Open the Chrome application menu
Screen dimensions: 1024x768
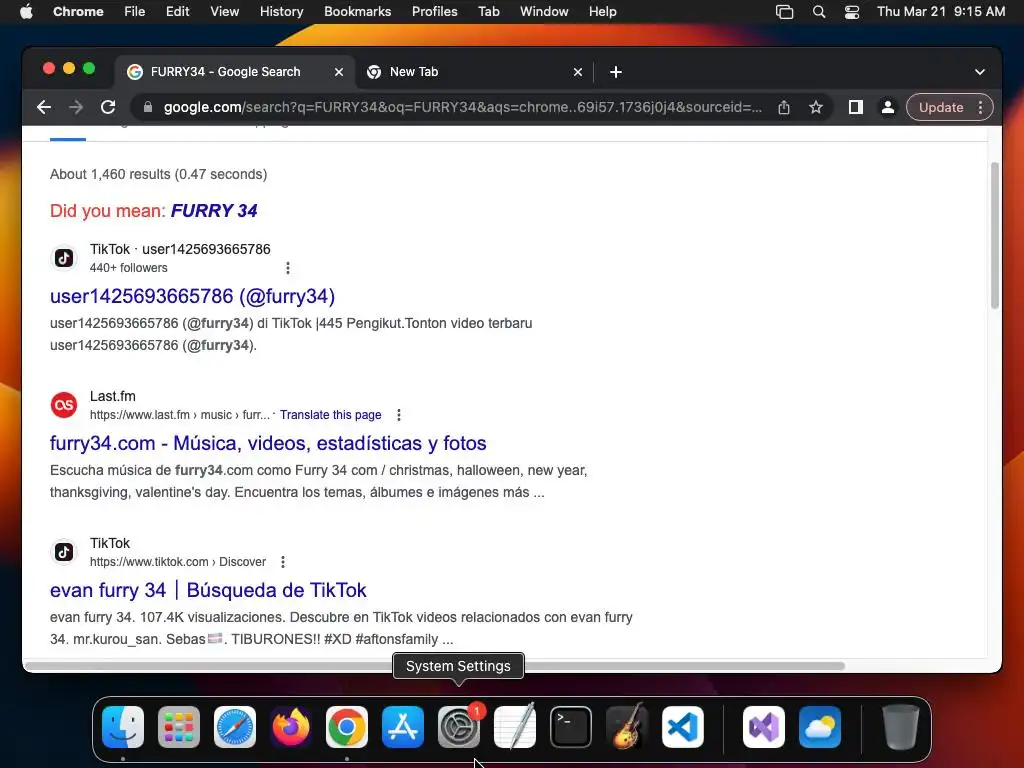78,12
